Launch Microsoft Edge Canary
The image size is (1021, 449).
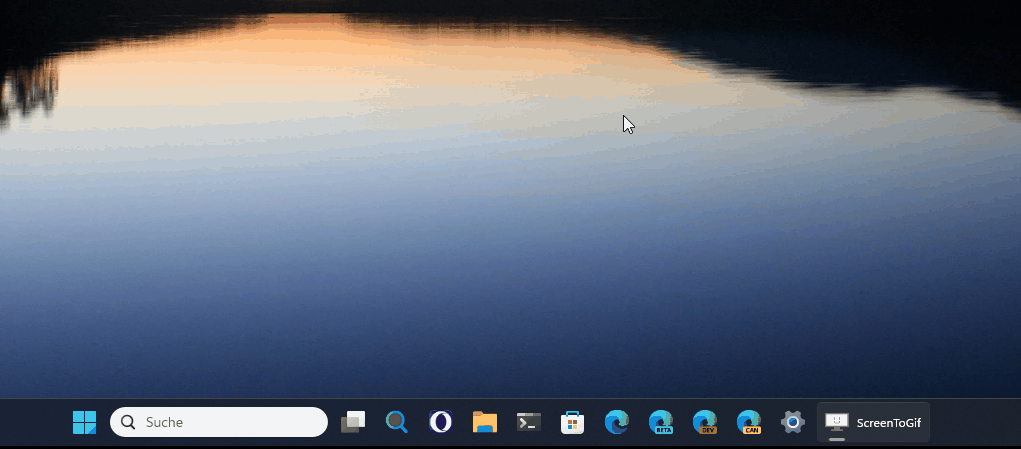point(749,422)
